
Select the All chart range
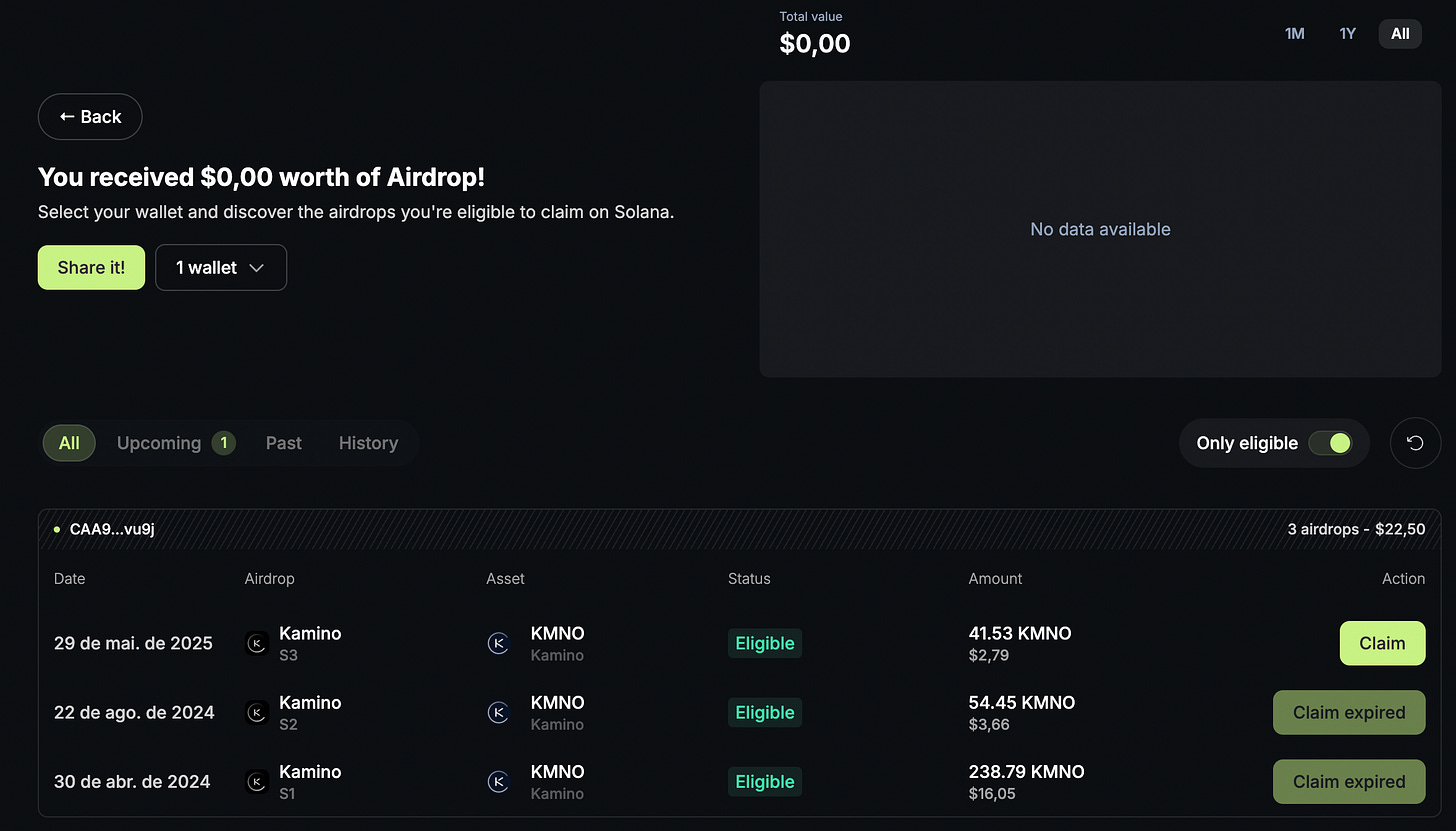1400,34
